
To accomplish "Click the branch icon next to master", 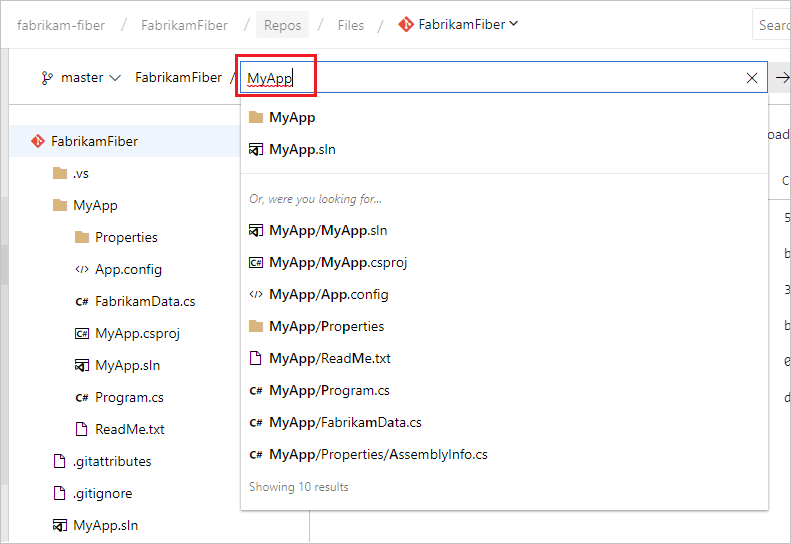I will pos(47,78).
